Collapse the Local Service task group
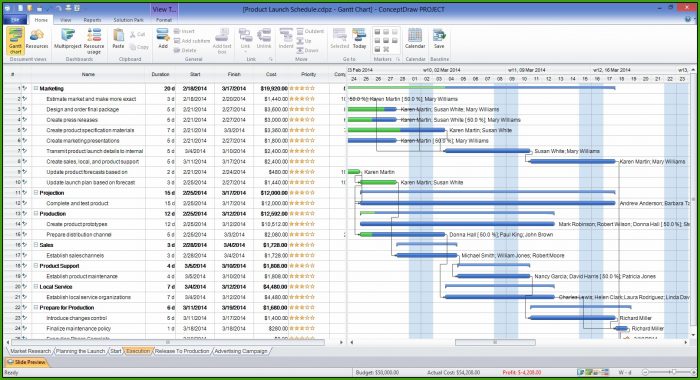The image size is (700, 380). [x=36, y=287]
